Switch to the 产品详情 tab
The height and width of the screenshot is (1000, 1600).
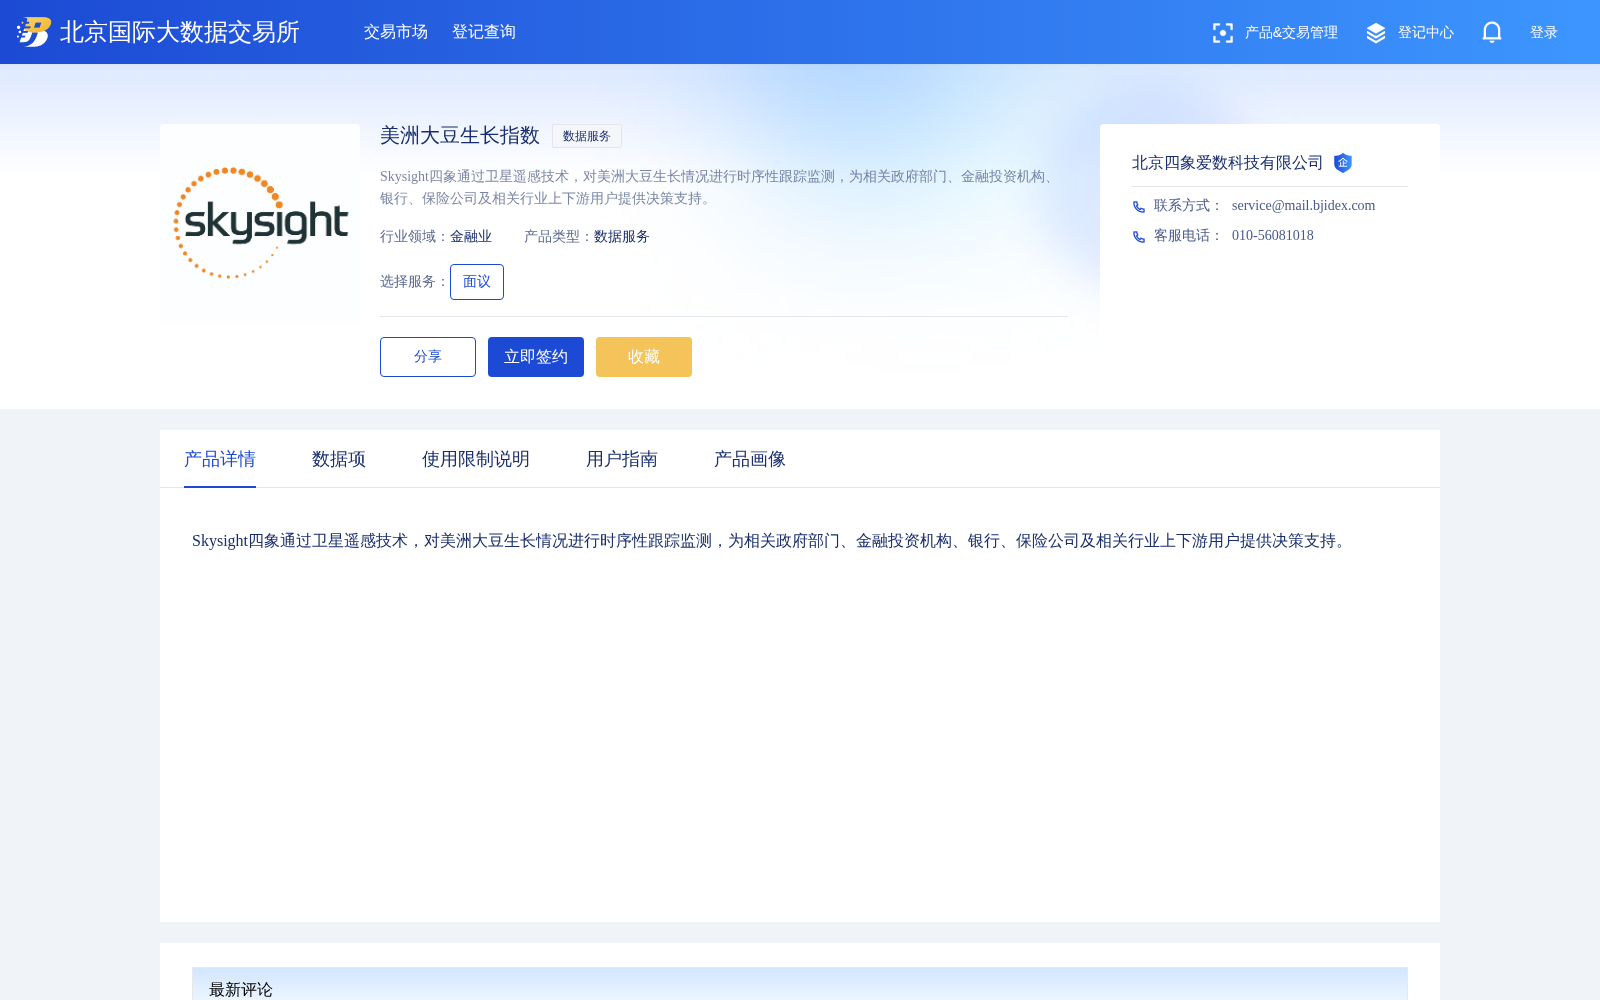220,459
